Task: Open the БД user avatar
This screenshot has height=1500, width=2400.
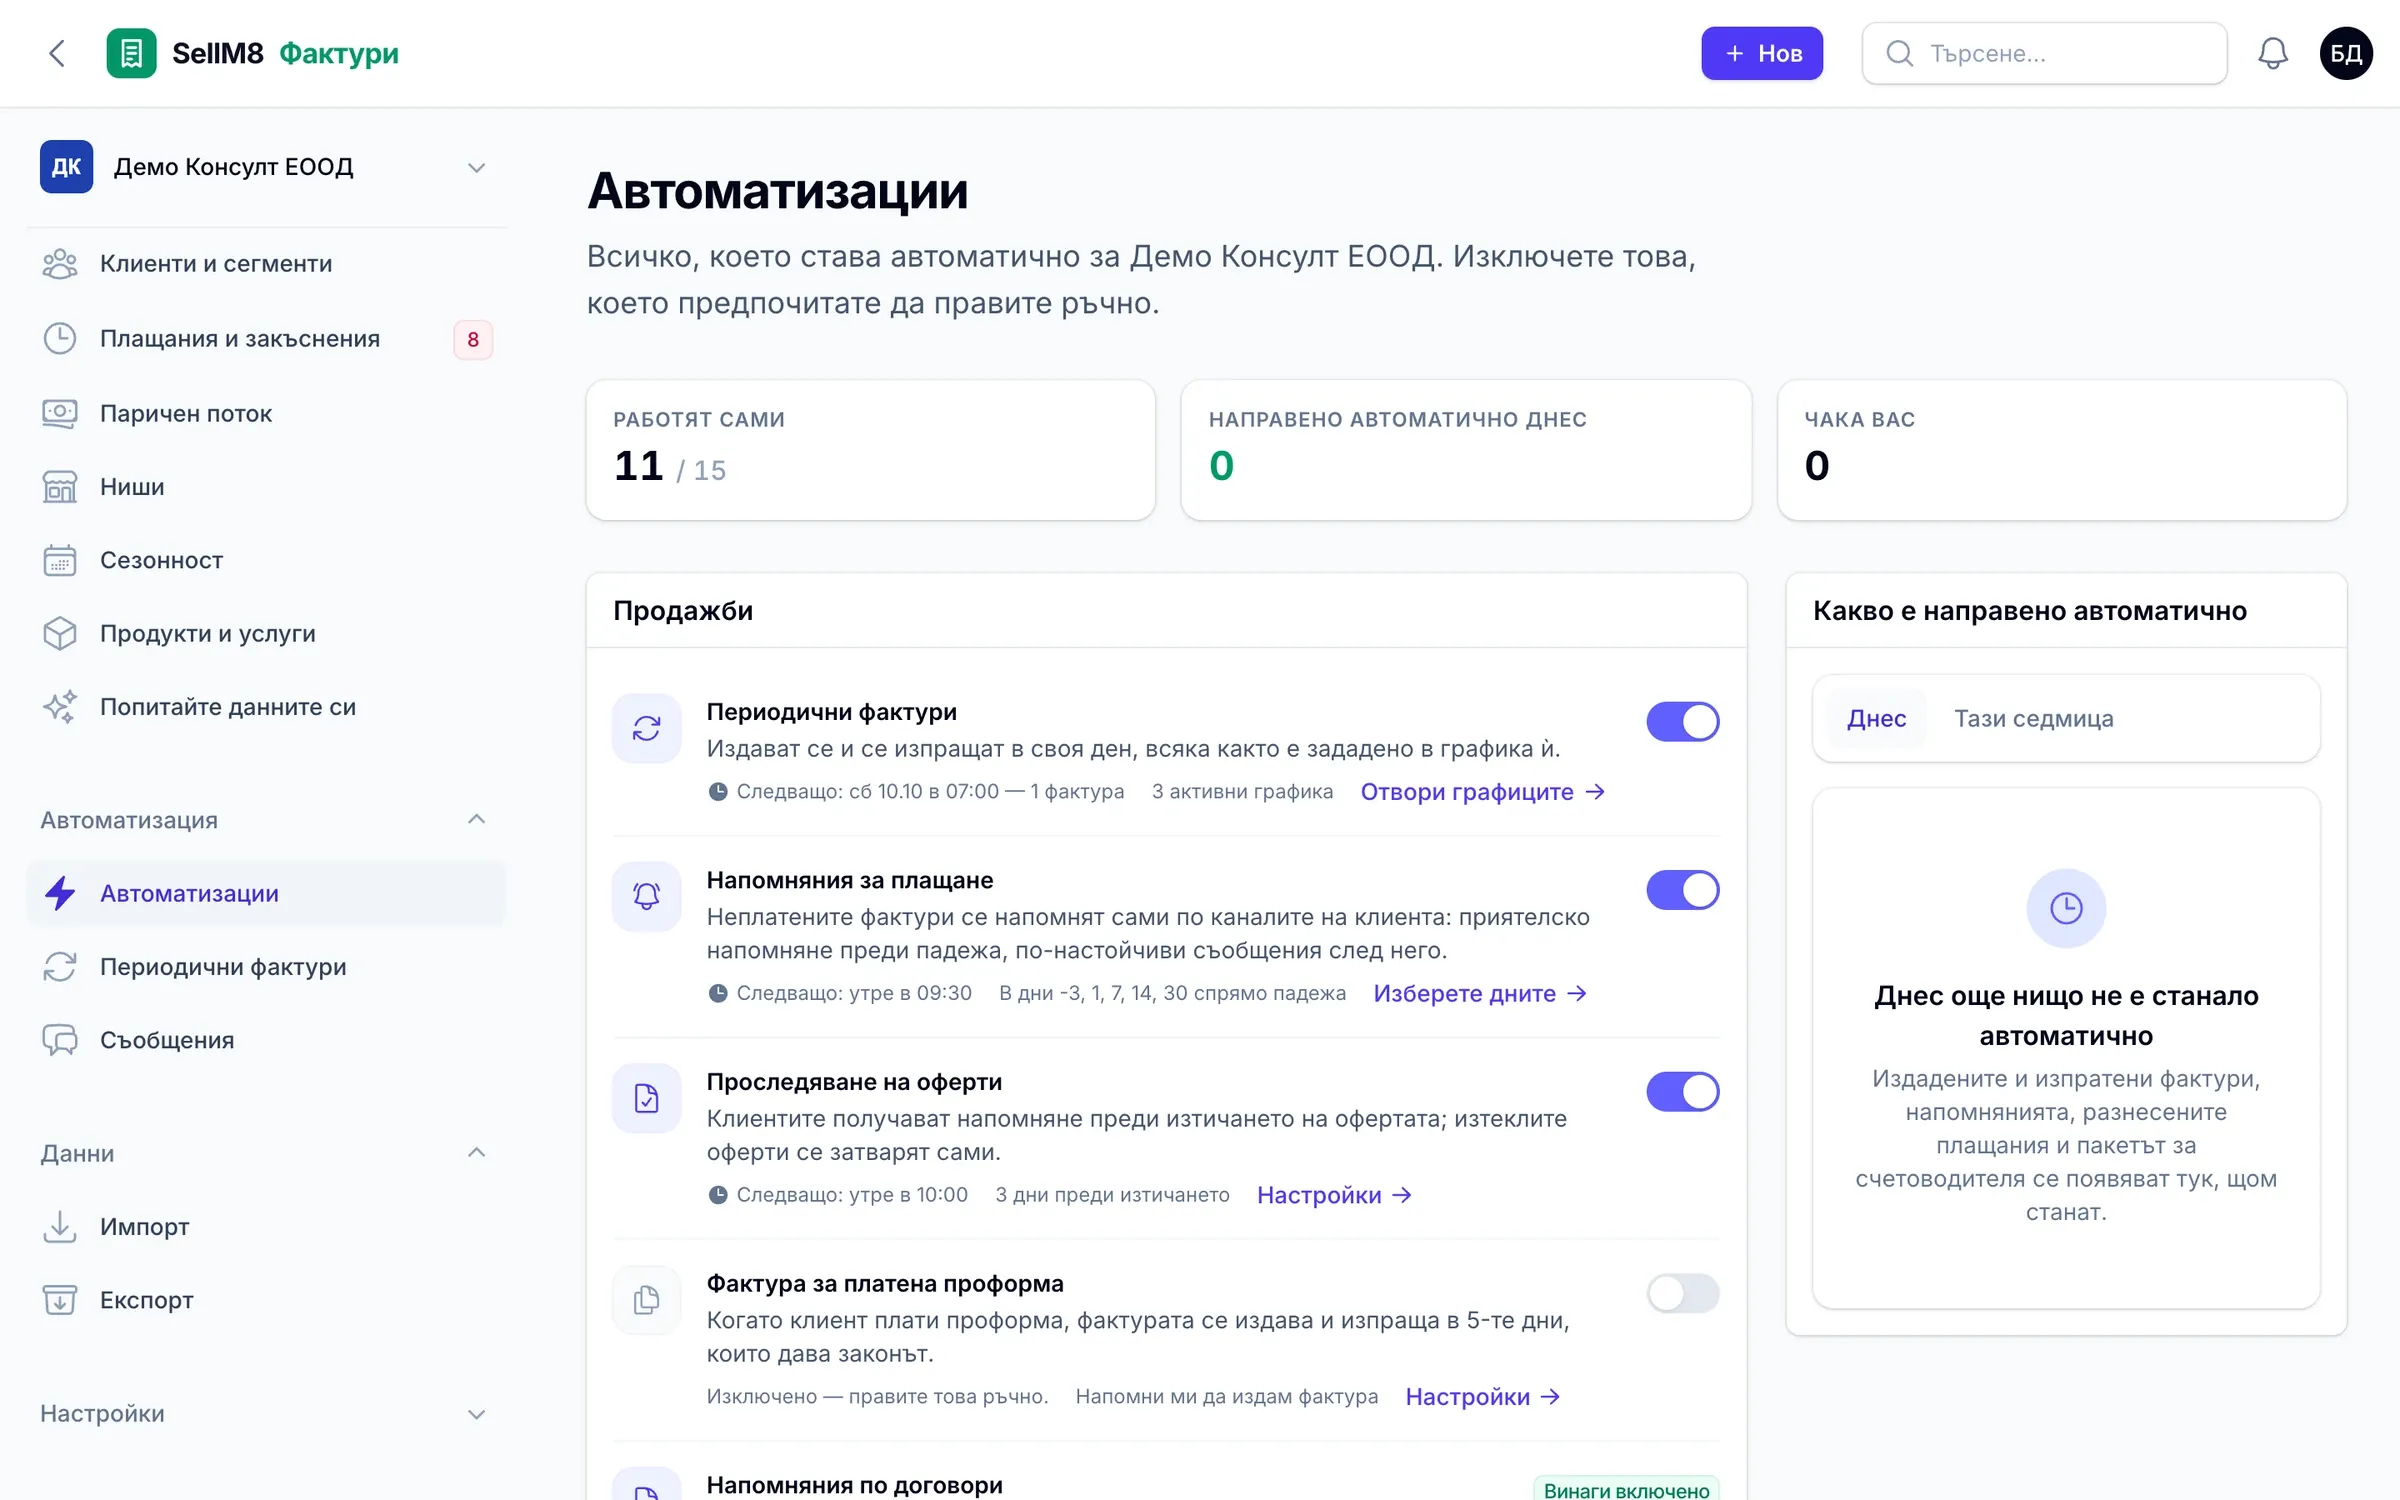Action: tap(2346, 53)
